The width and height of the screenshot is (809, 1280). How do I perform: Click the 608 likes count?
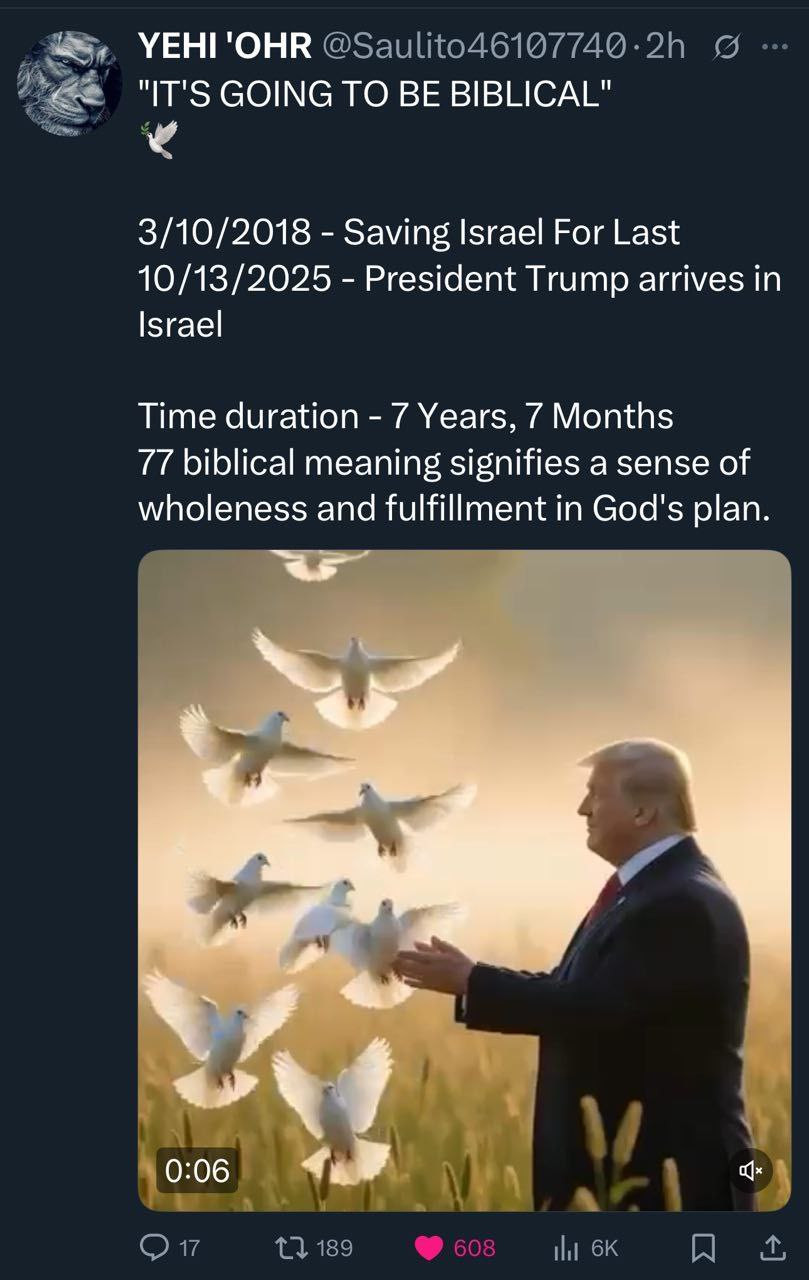(x=475, y=1247)
